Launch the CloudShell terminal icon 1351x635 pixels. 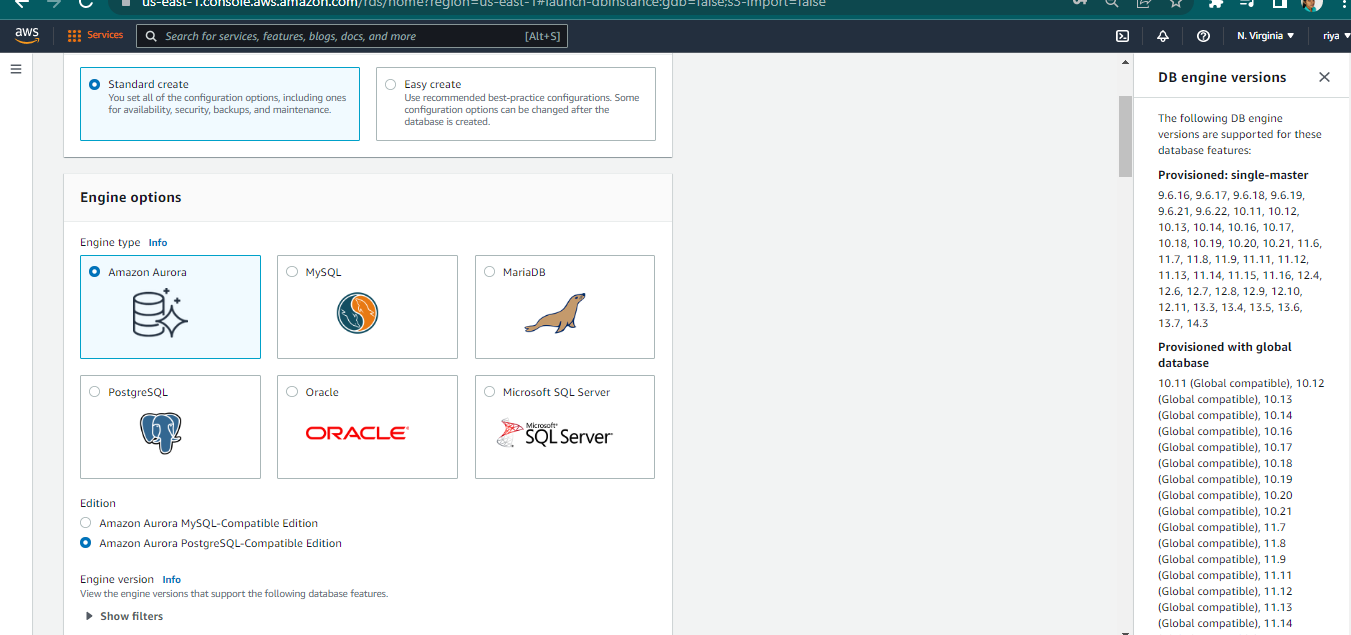[1122, 36]
